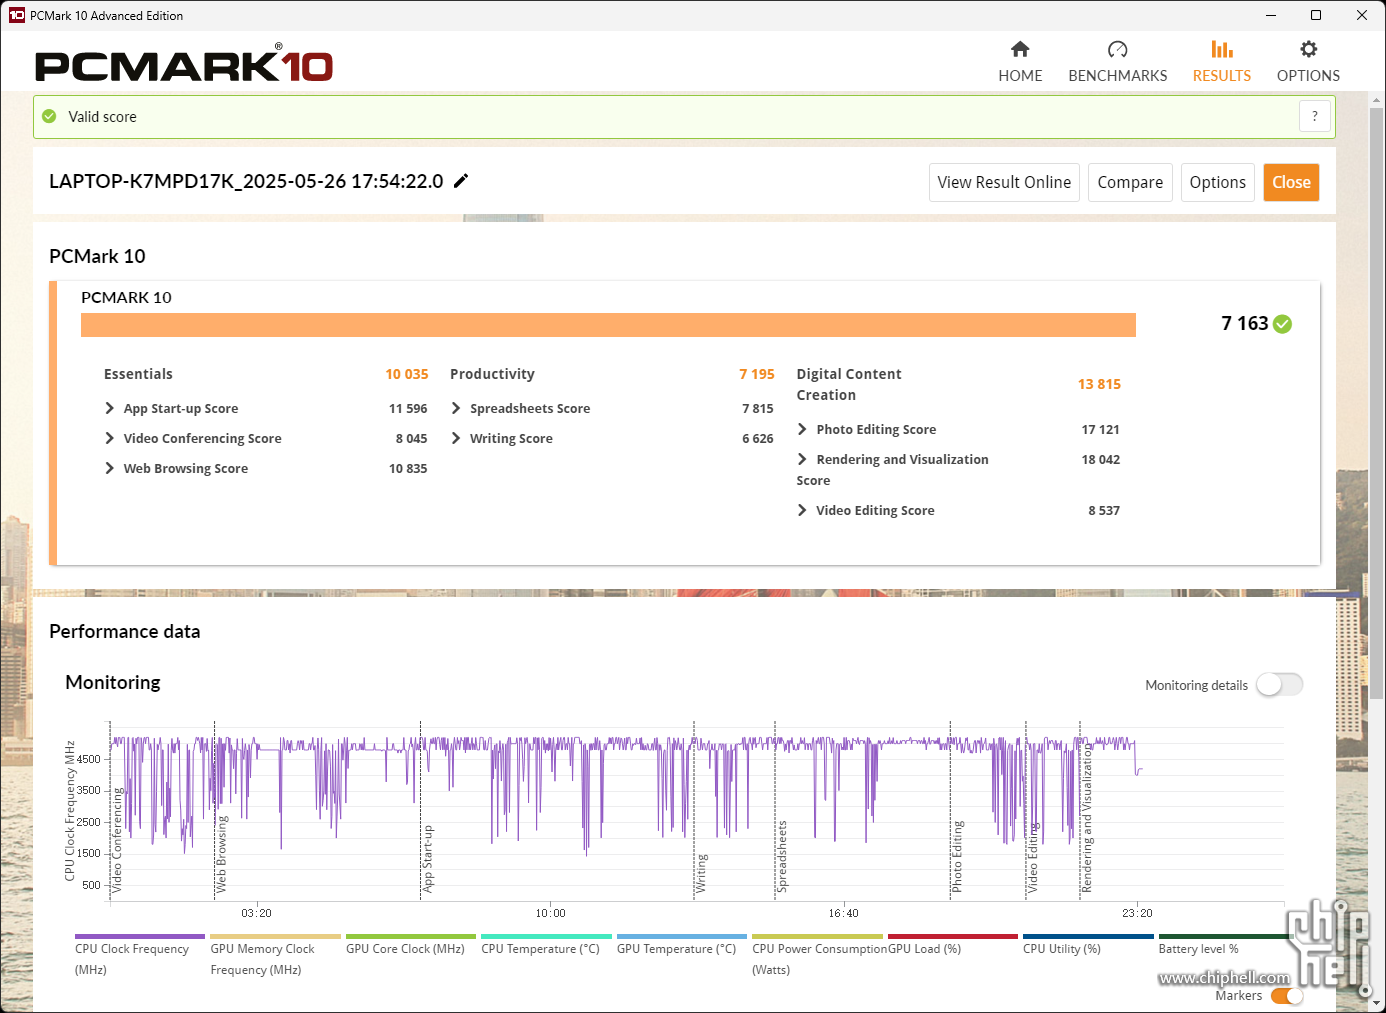The width and height of the screenshot is (1386, 1013).
Task: Click the overall score 7 163
Action: coord(1244,323)
